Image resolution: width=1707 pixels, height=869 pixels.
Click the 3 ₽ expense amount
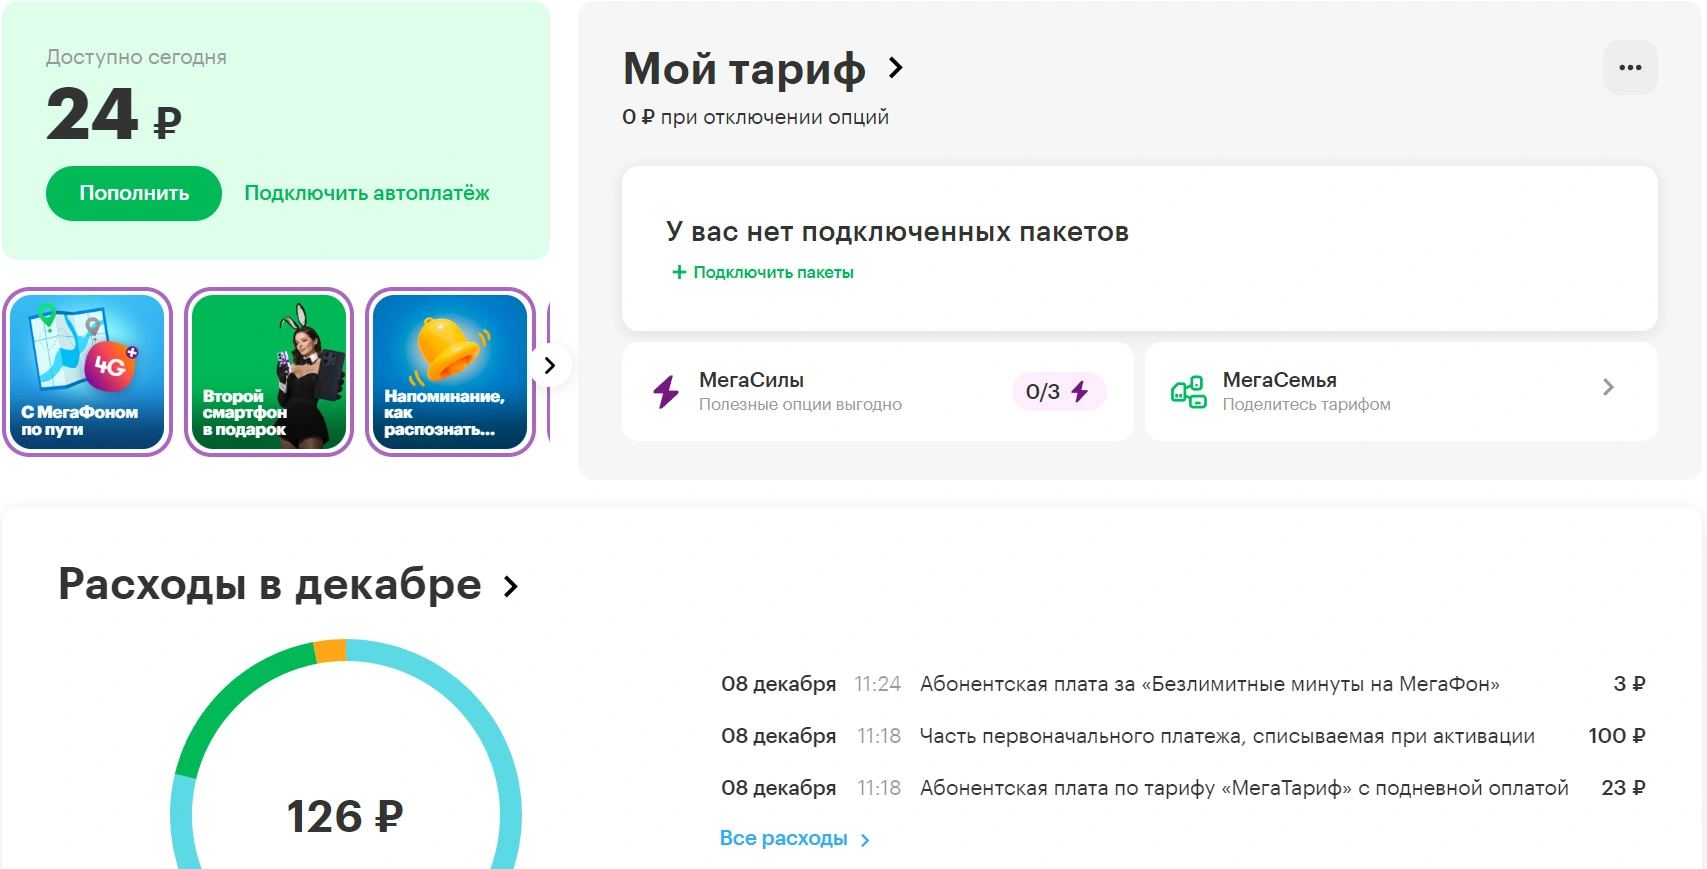click(1629, 684)
